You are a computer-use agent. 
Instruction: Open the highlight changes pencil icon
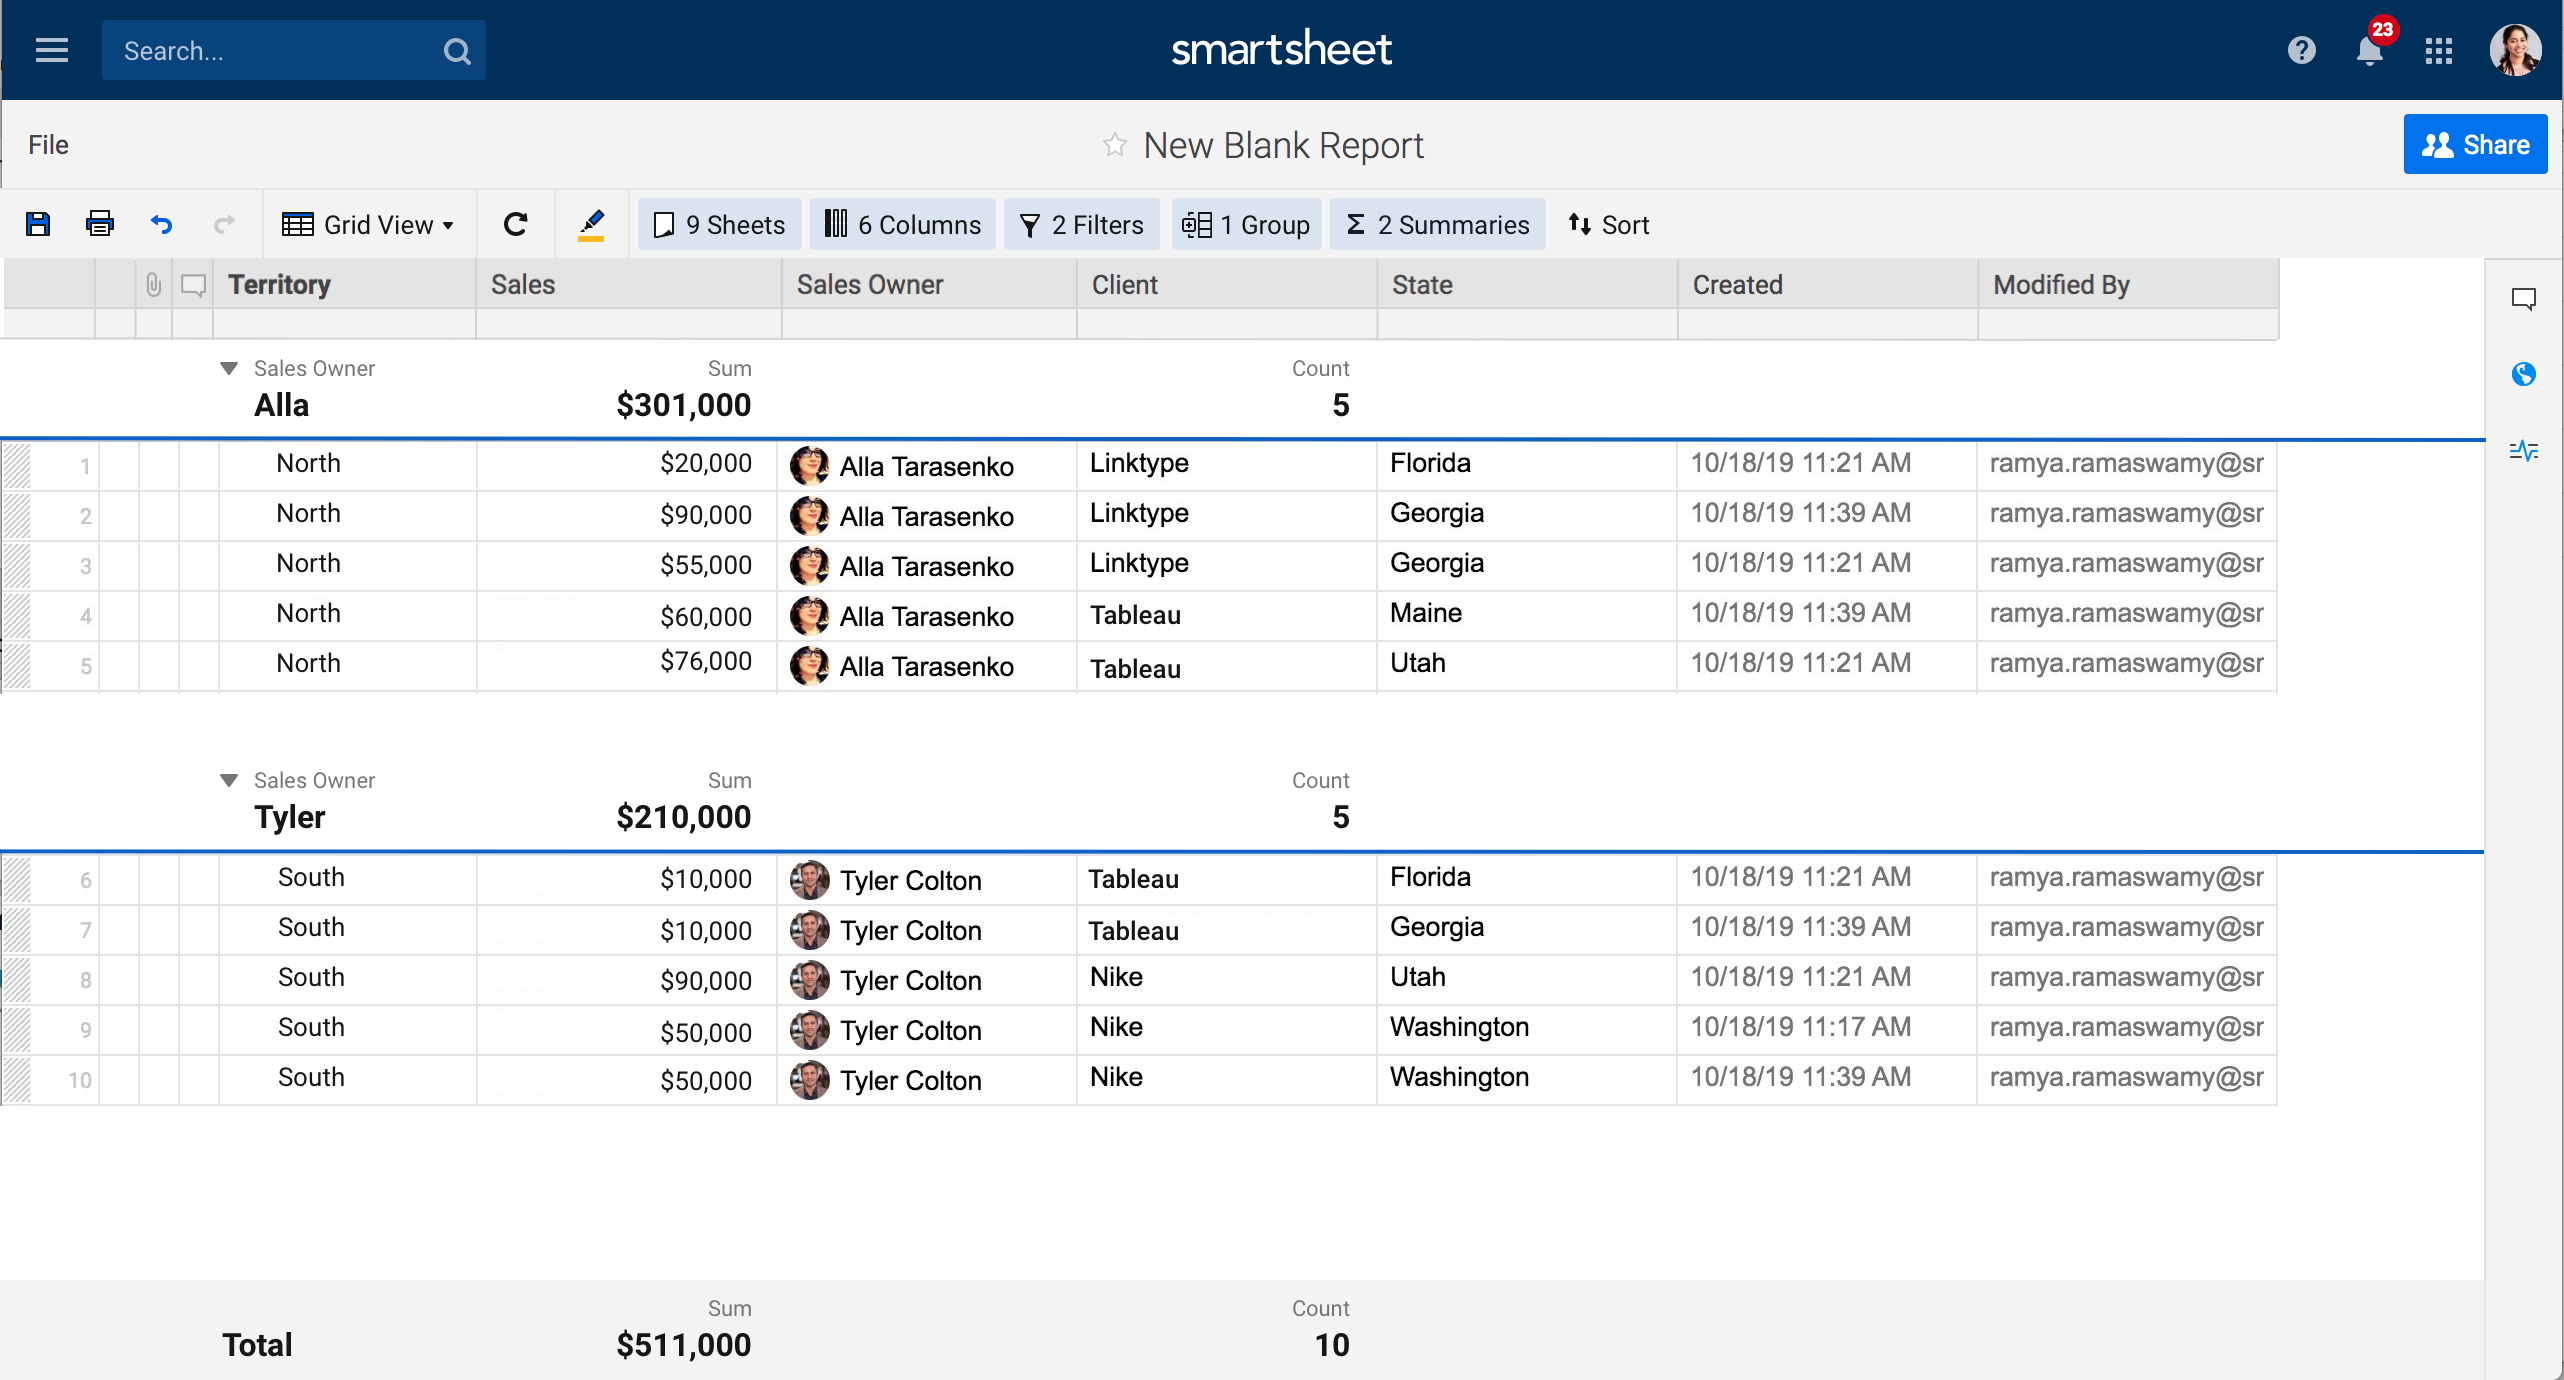pos(591,224)
